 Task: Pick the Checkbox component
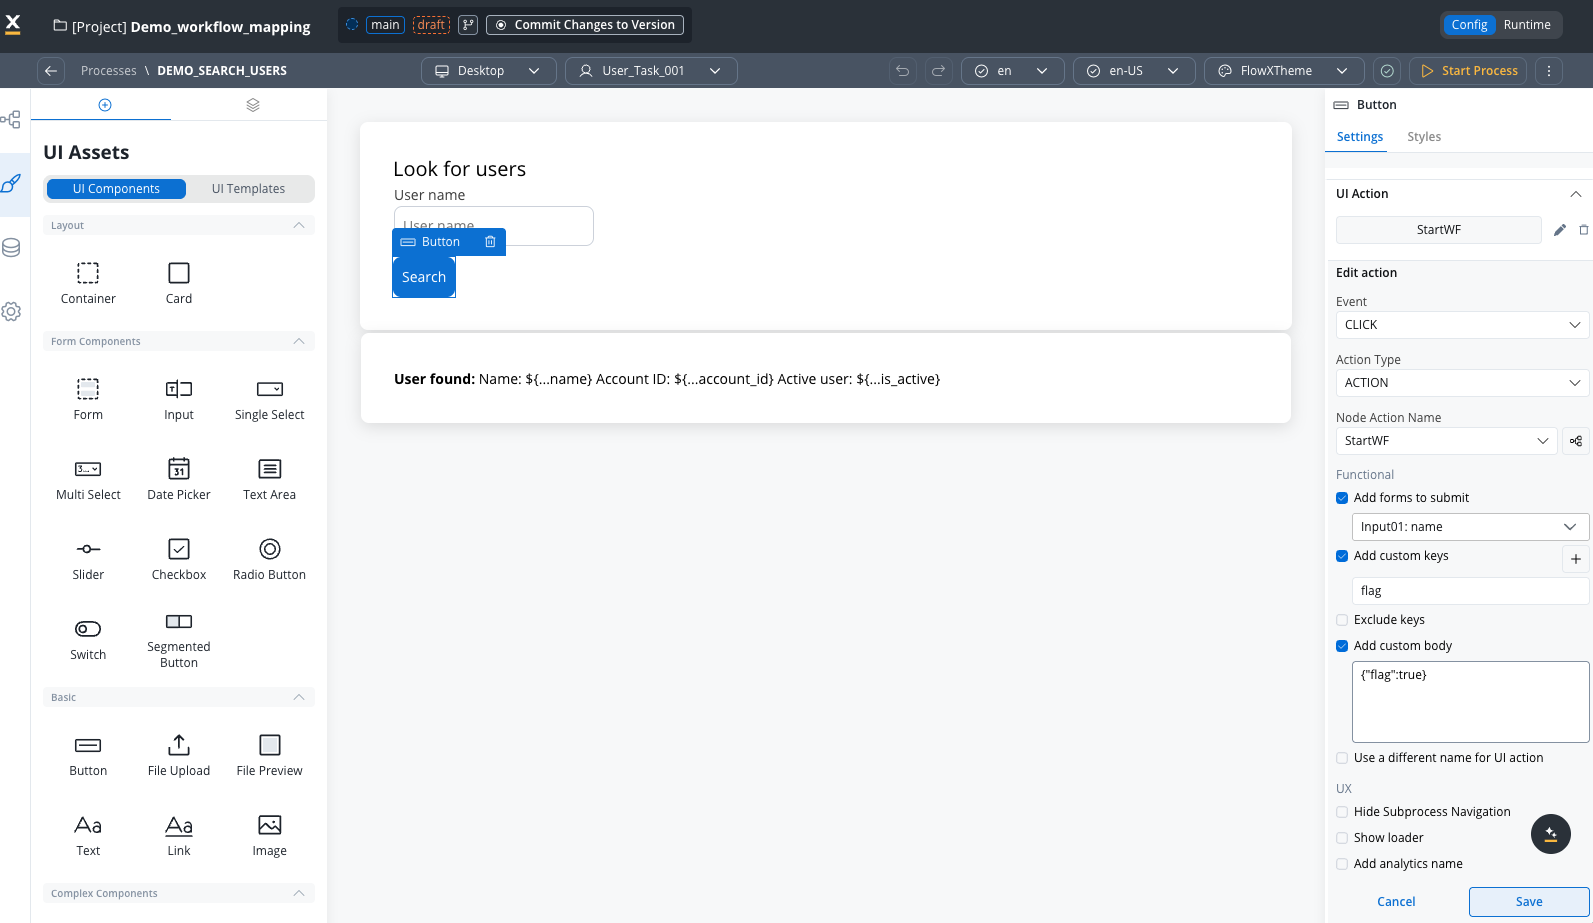[179, 559]
